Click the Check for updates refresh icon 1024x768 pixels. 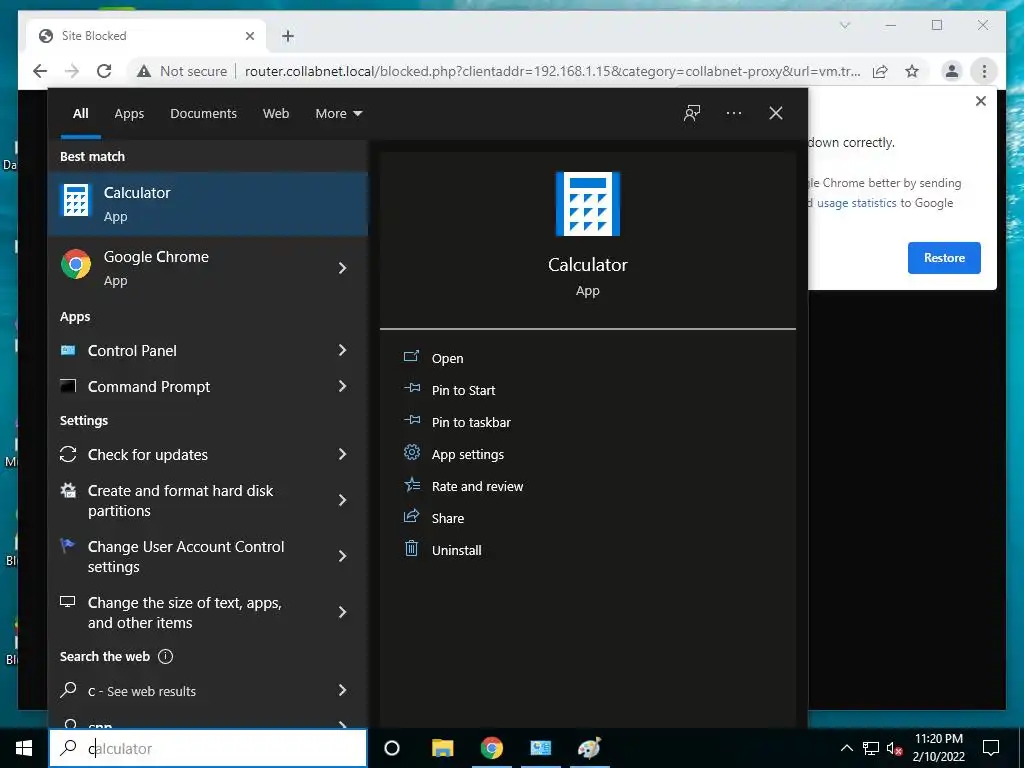point(68,455)
